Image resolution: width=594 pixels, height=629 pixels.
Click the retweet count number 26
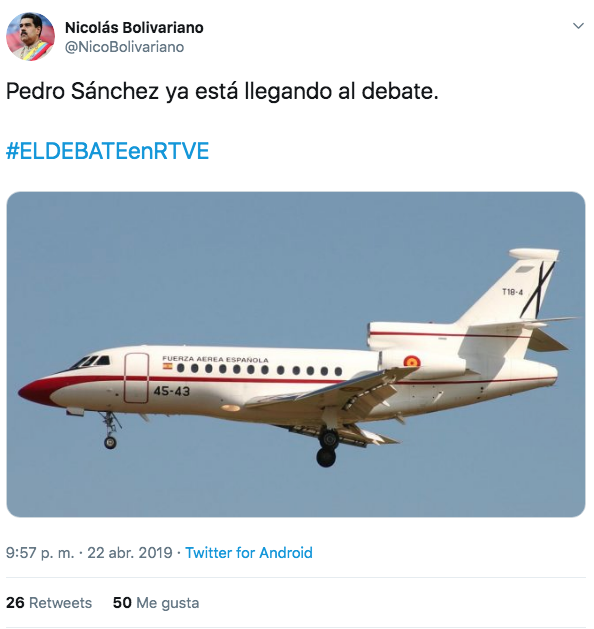tap(15, 603)
